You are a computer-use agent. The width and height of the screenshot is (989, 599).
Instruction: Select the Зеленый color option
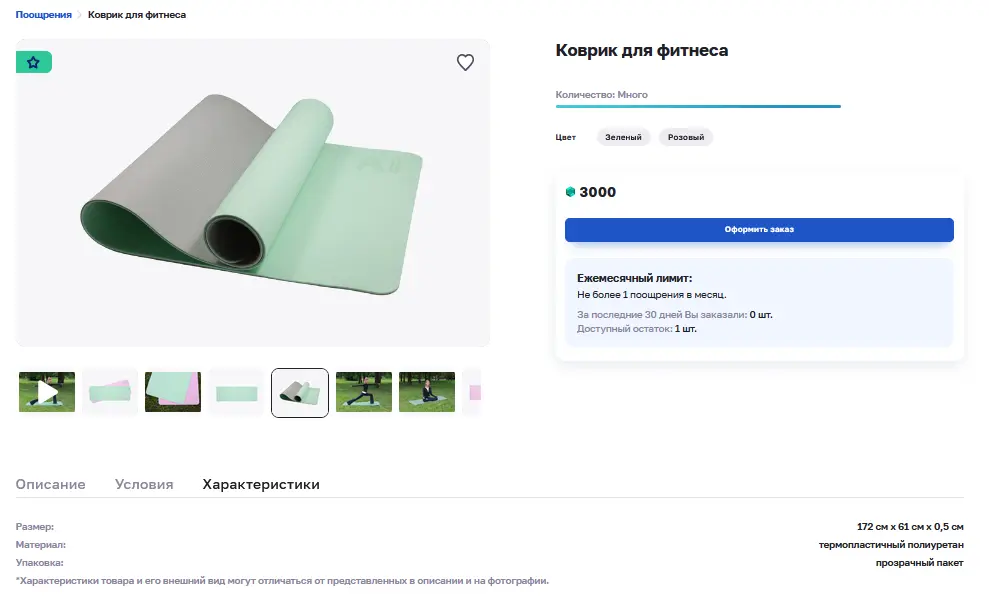coord(623,137)
